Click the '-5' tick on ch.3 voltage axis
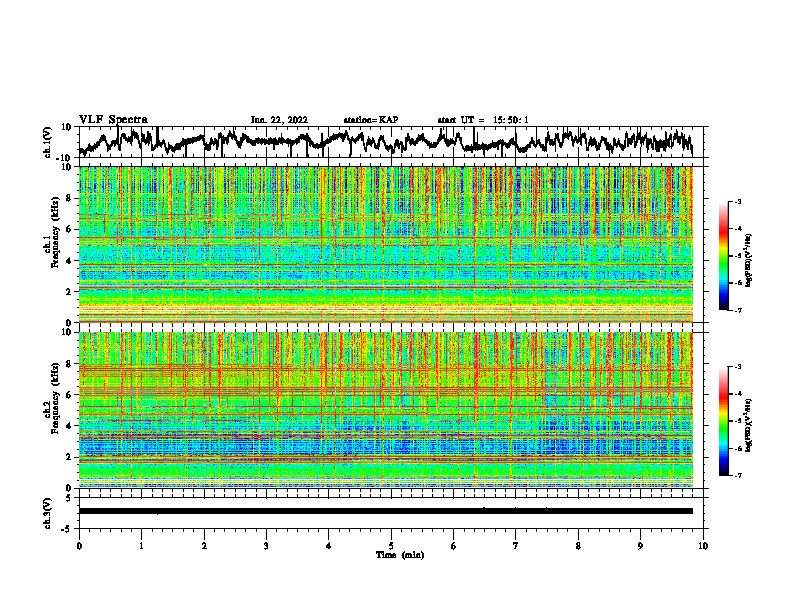792x612 pixels. (x=67, y=529)
